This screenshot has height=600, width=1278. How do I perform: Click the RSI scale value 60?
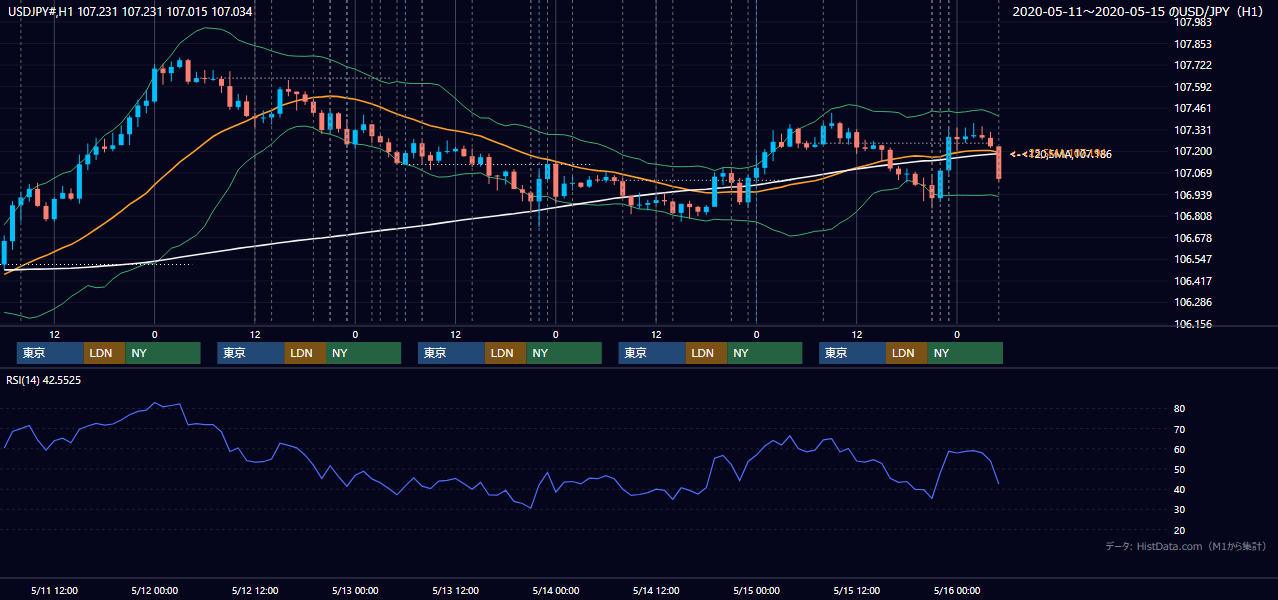1179,449
